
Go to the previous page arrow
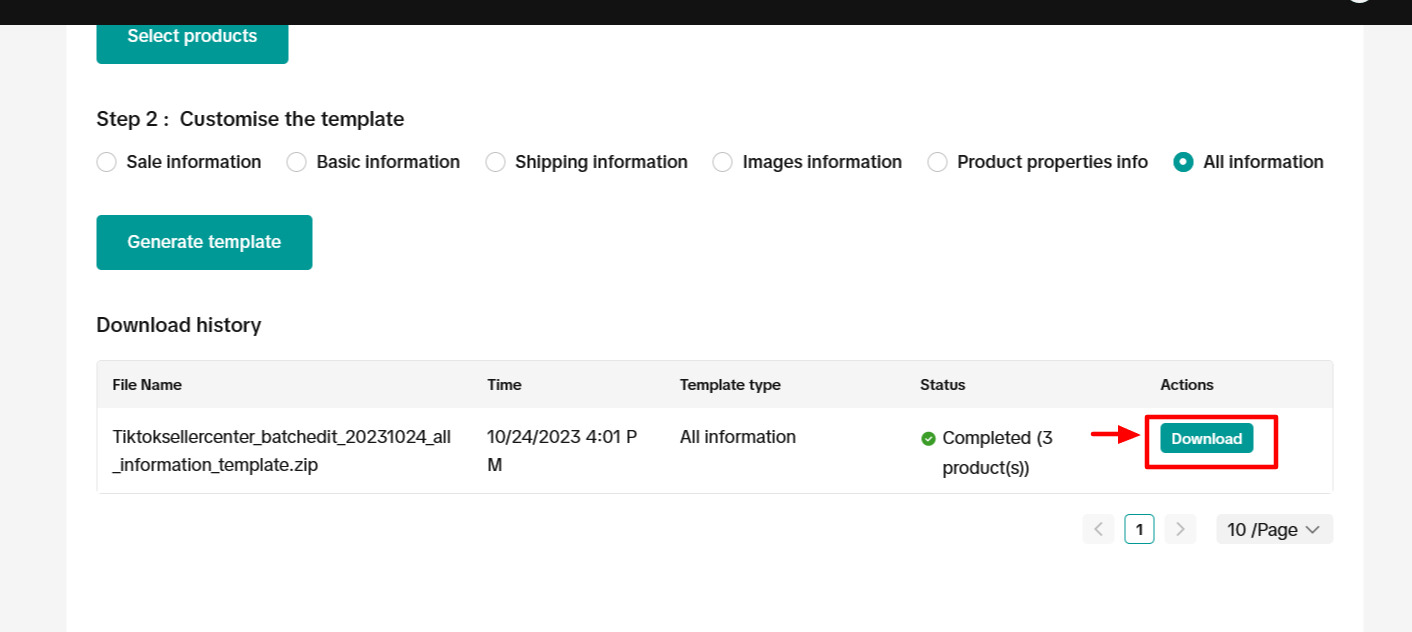click(1098, 529)
